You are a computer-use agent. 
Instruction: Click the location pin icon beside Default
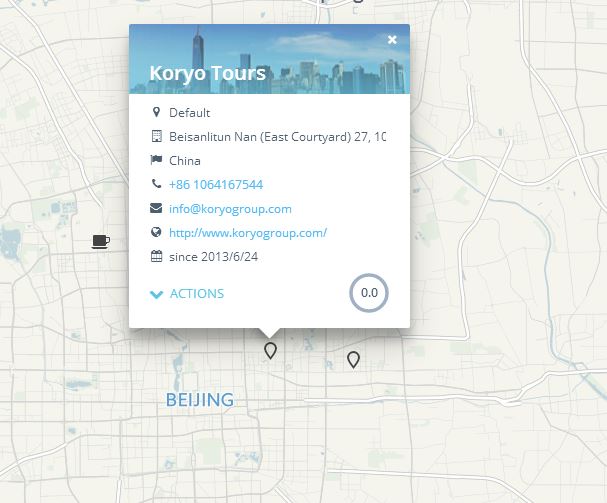click(x=156, y=112)
